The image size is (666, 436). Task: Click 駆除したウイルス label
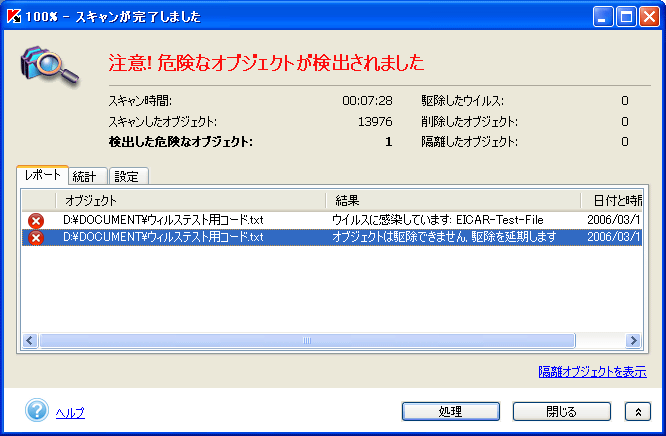(463, 101)
